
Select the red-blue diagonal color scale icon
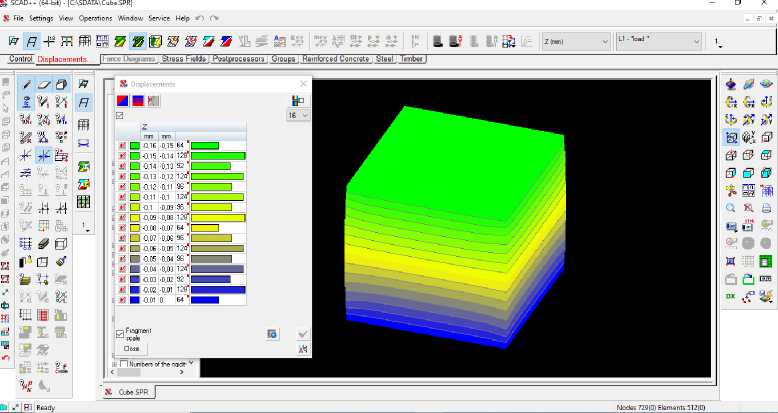tap(123, 101)
